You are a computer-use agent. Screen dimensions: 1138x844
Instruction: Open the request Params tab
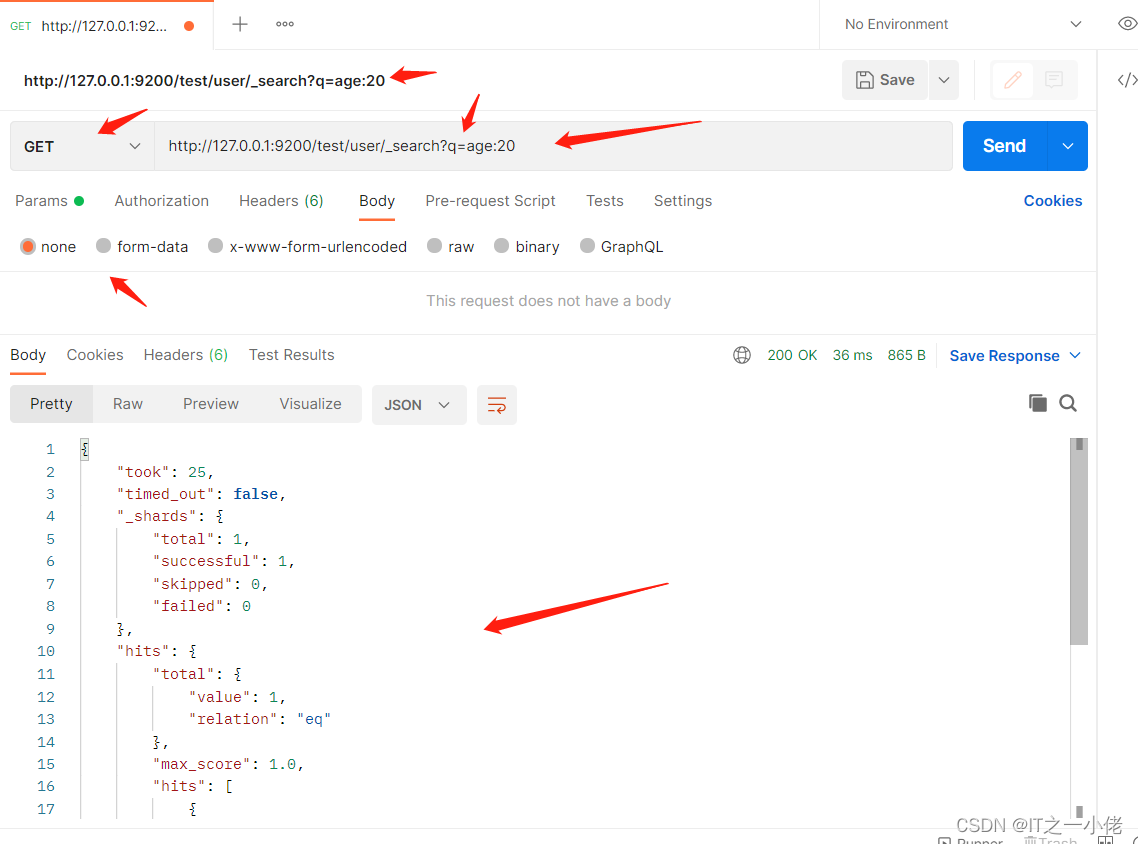[x=49, y=201]
